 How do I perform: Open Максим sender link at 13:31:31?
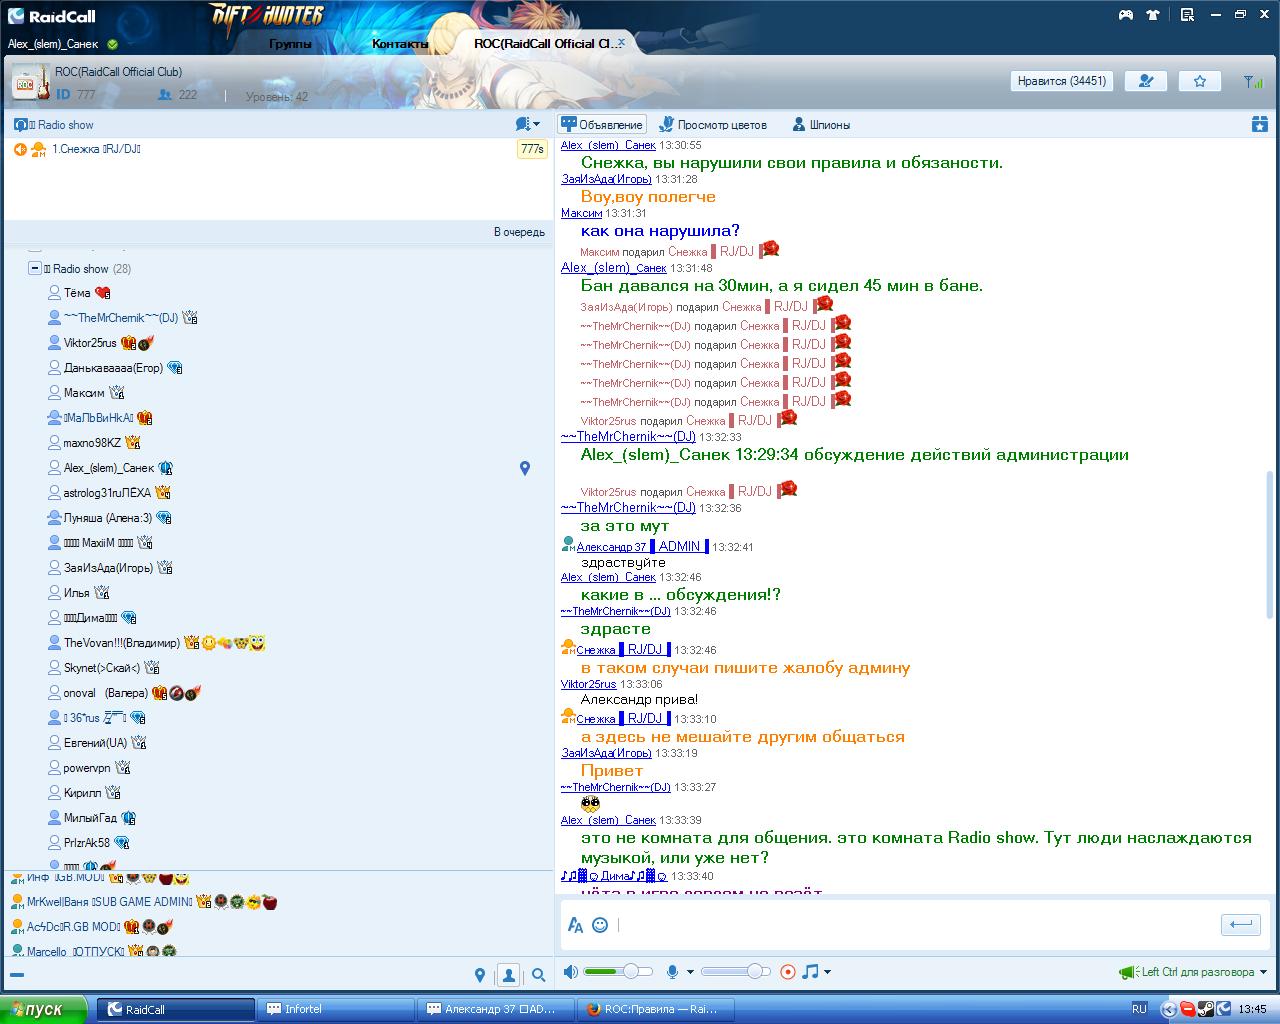pyautogui.click(x=581, y=213)
